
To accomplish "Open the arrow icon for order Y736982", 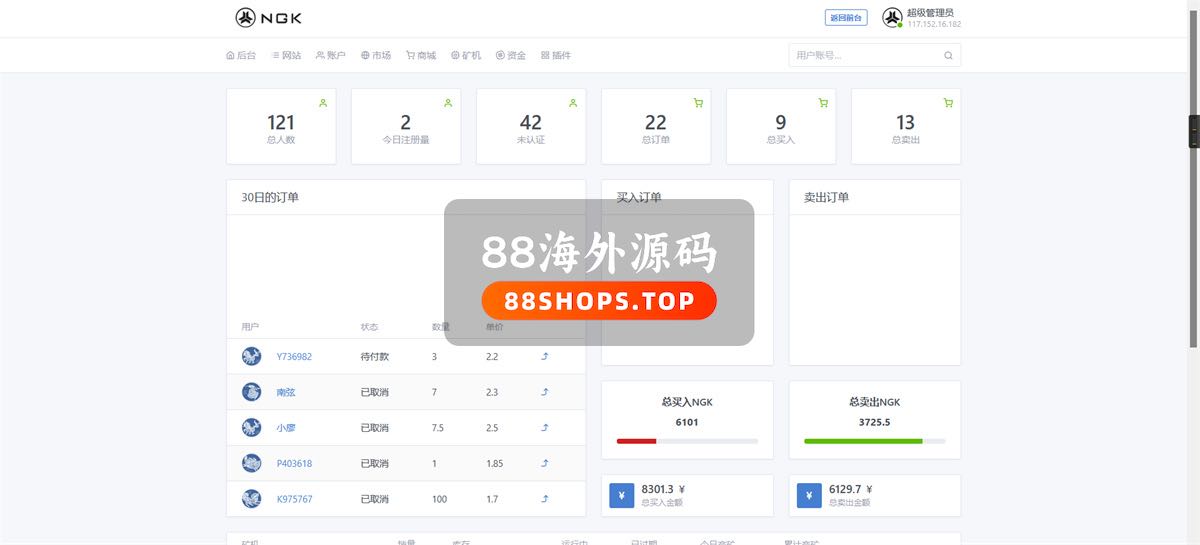I will tap(545, 356).
